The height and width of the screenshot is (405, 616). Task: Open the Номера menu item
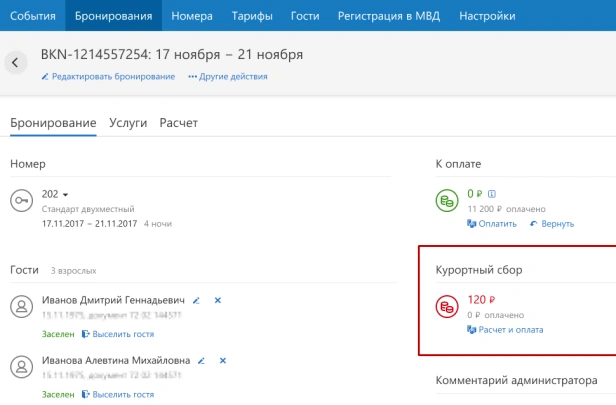(191, 16)
